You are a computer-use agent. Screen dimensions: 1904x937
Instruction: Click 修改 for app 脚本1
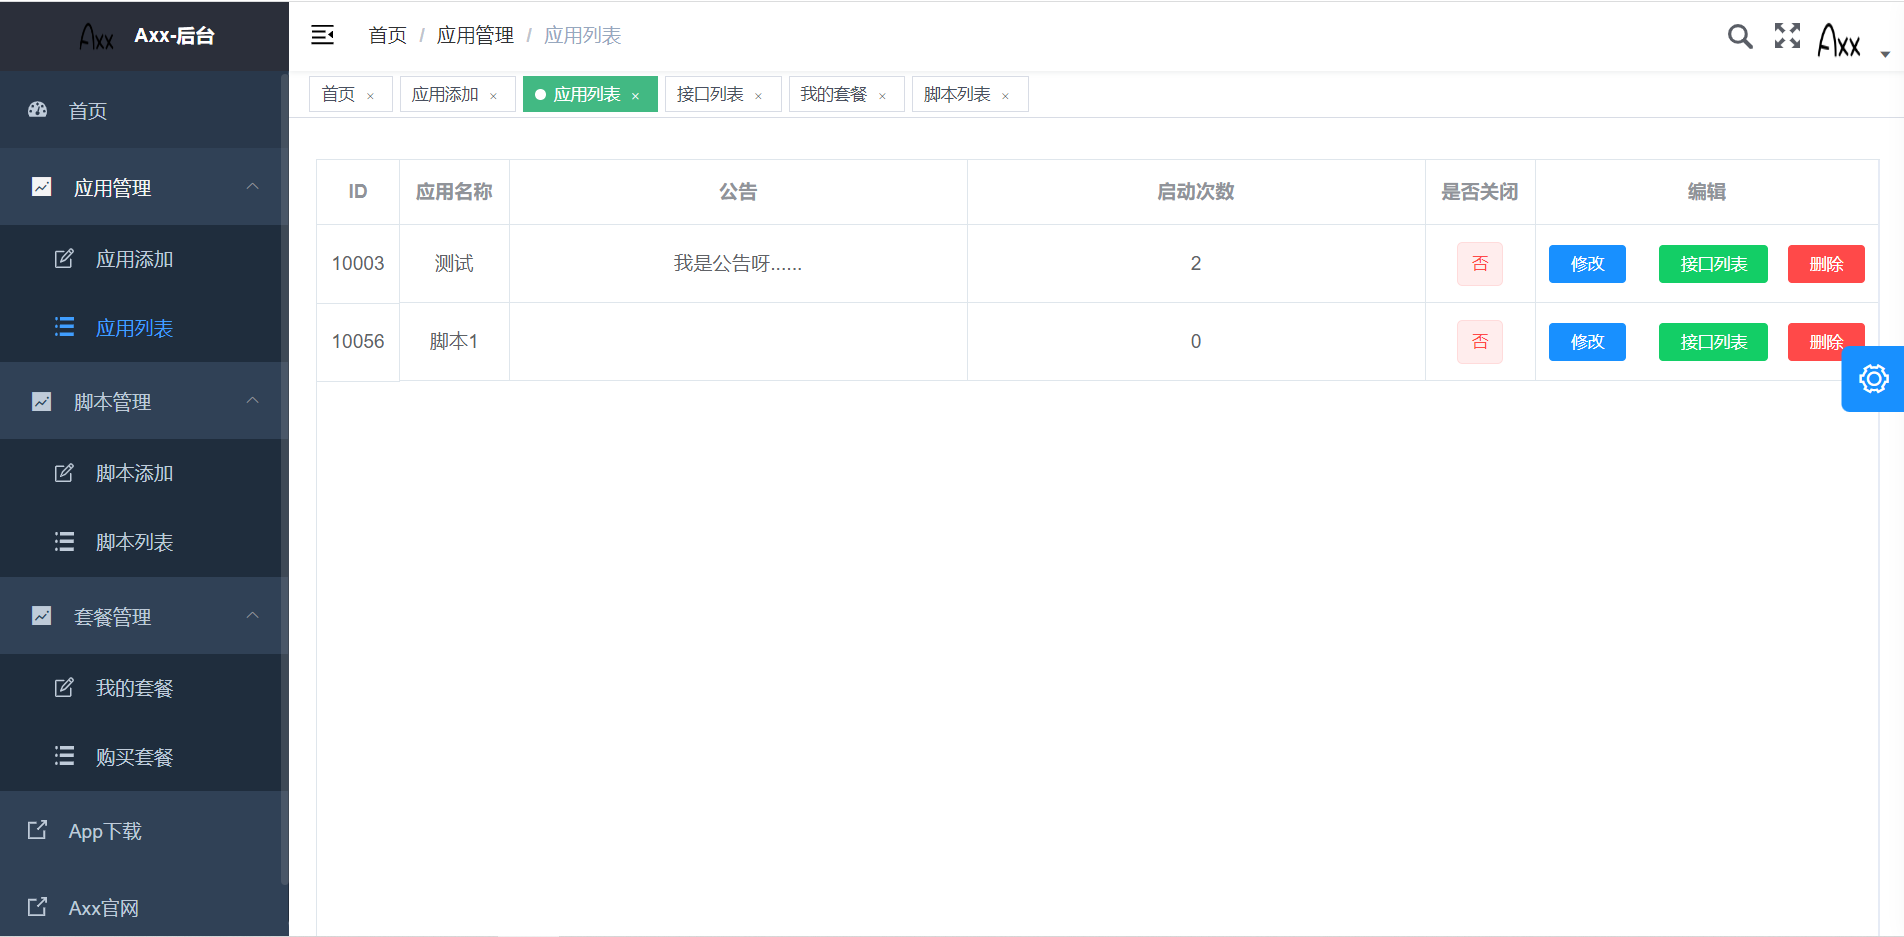click(x=1587, y=342)
